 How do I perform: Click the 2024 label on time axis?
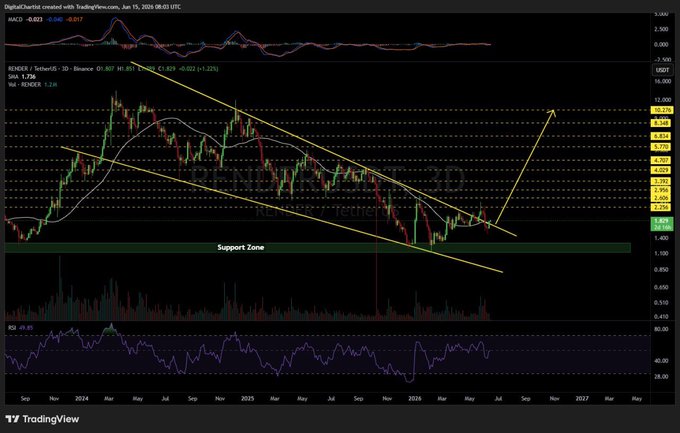pos(82,398)
